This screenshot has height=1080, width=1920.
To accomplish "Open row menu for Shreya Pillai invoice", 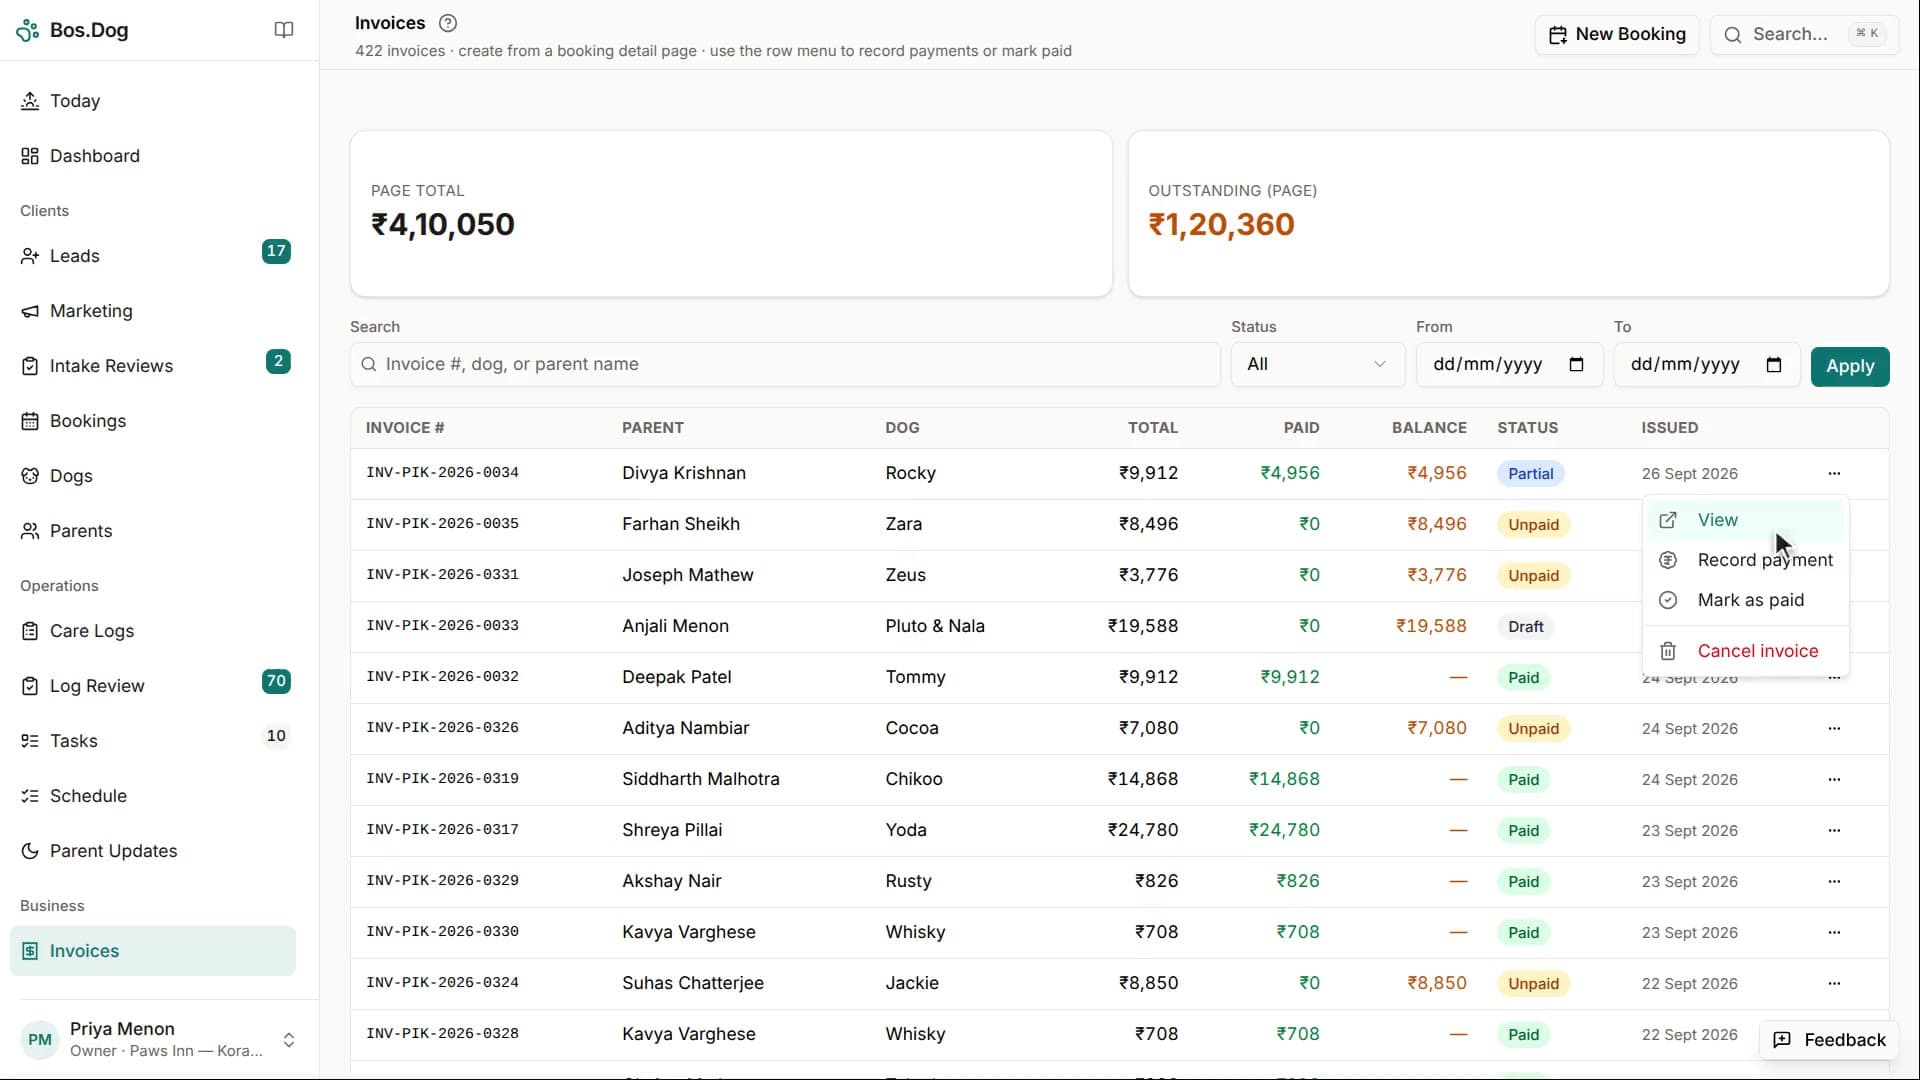I will [x=1834, y=830].
